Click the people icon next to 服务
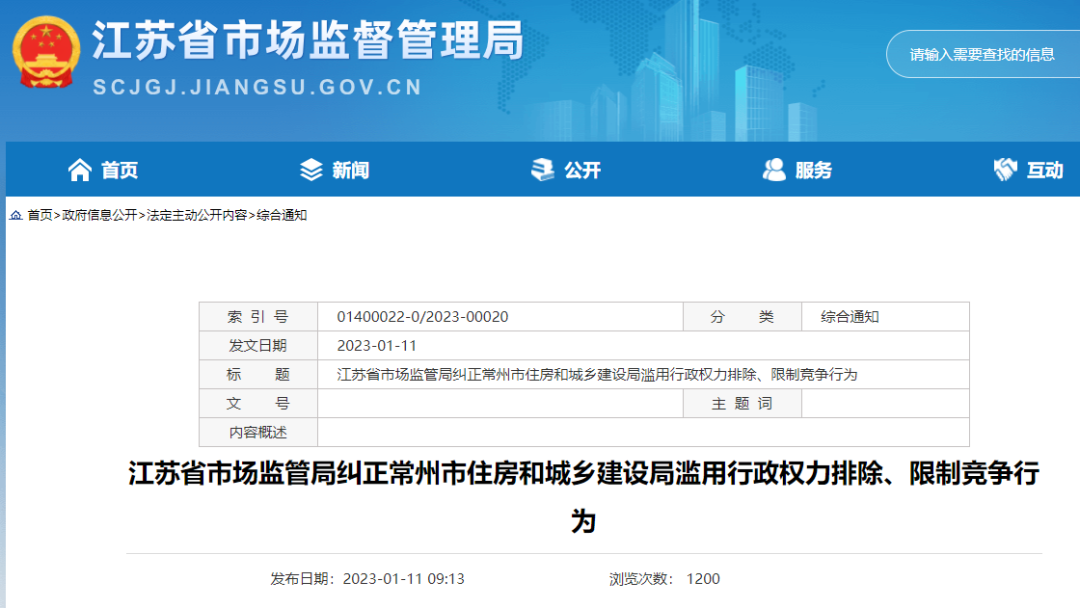 coord(771,170)
